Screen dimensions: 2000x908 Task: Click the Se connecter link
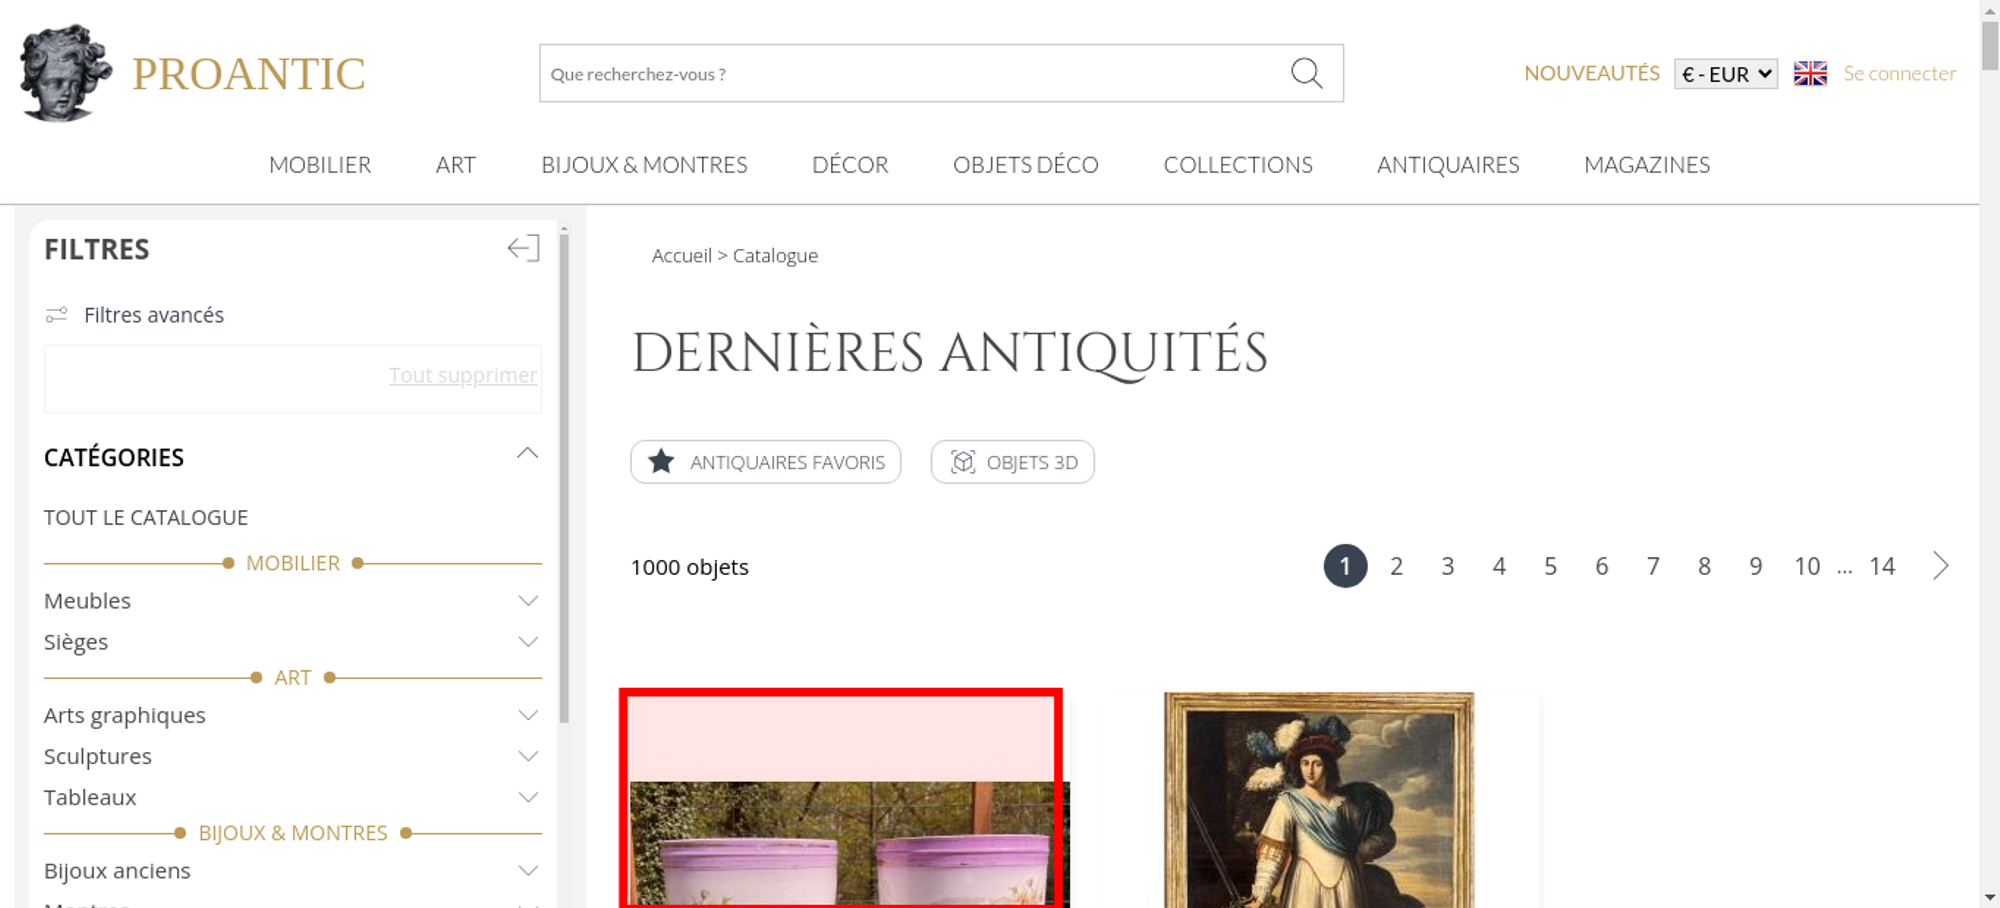pos(1899,74)
